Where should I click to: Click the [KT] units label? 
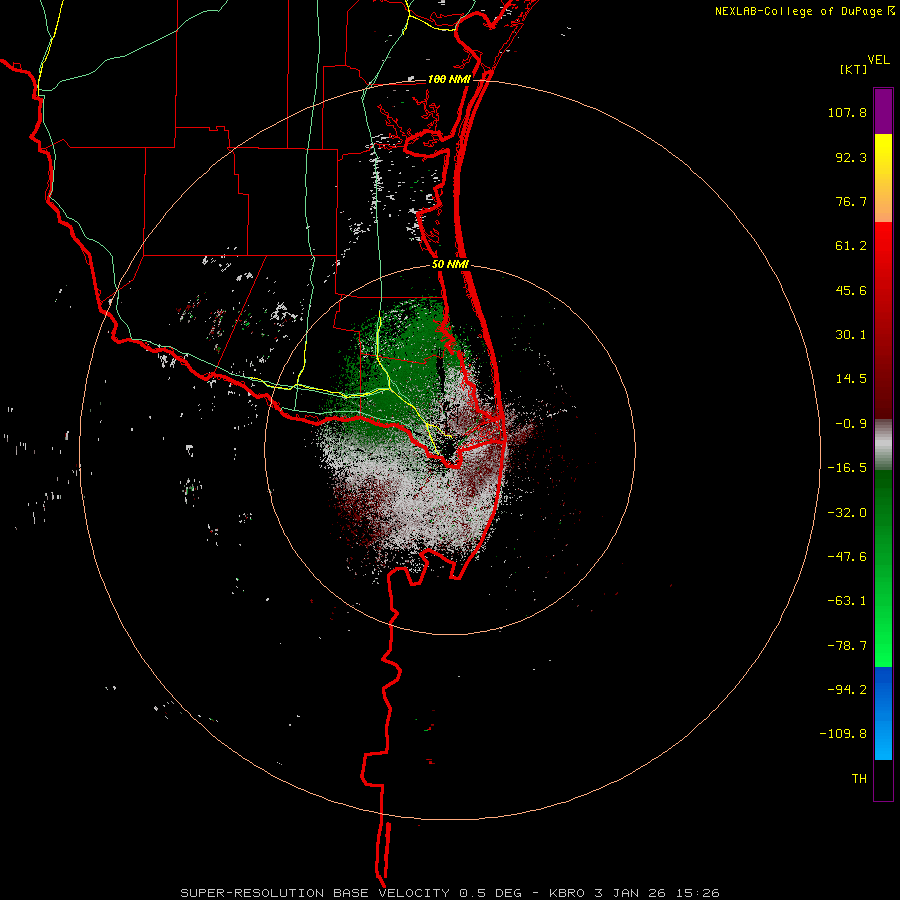854,69
